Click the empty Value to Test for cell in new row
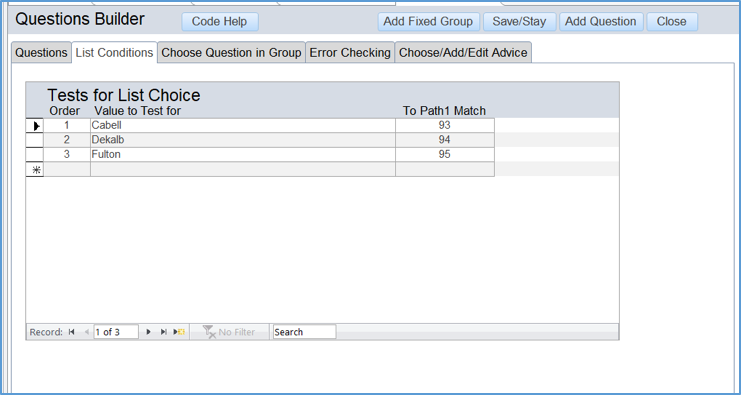741x395 pixels. tap(243, 169)
